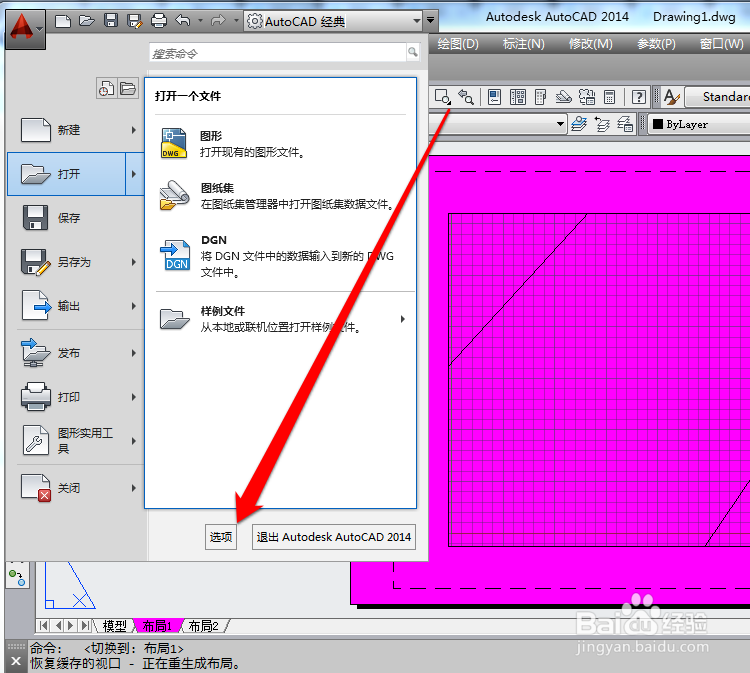
Task: Expand the 样例文件 submenu arrow
Action: click(x=403, y=319)
